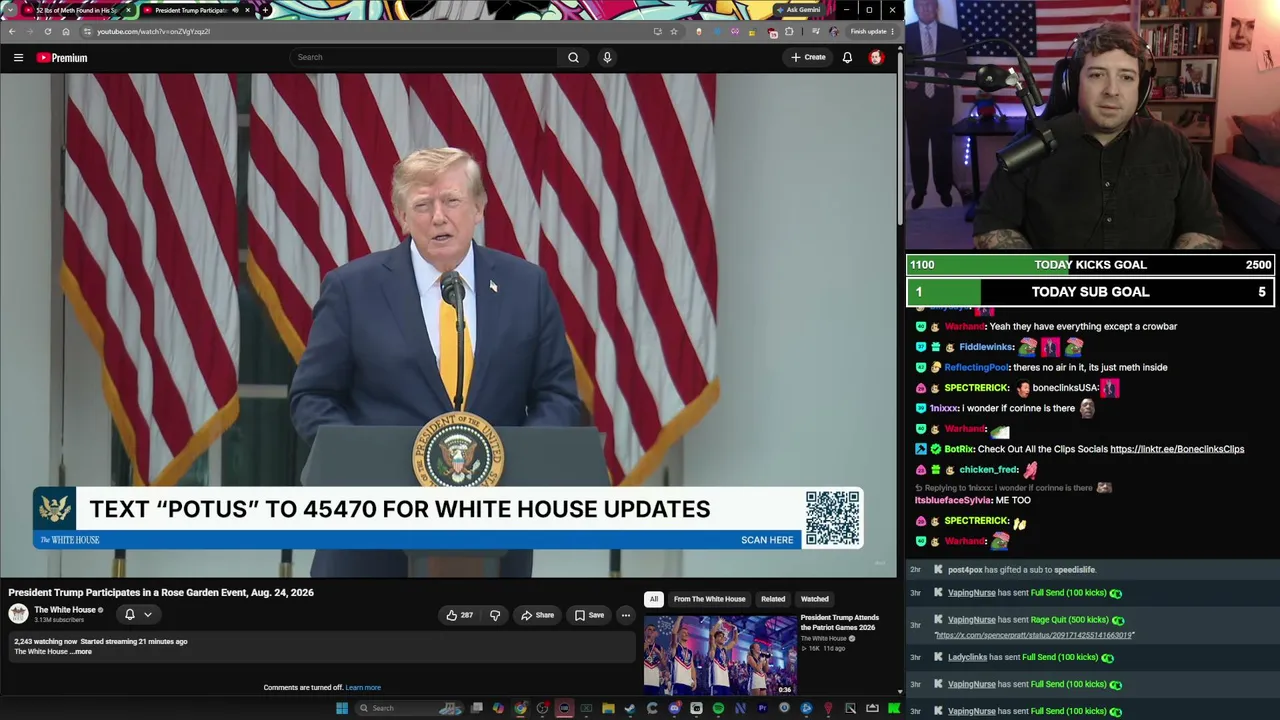Viewport: 1280px width, 720px height.
Task: Select the All filter chip
Action: click(653, 599)
